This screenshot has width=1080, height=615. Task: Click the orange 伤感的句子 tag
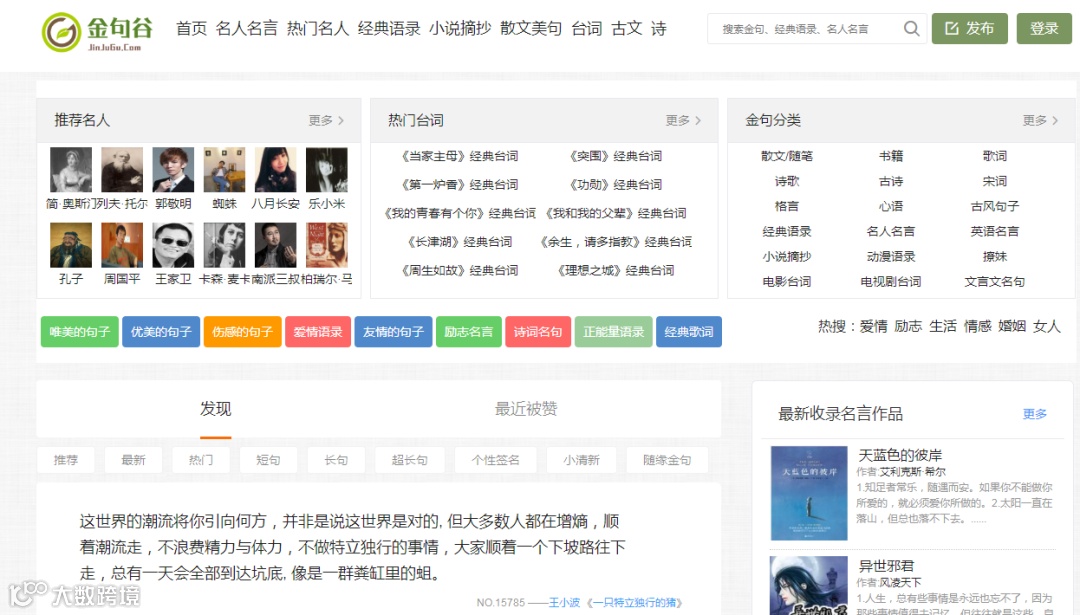(x=242, y=332)
